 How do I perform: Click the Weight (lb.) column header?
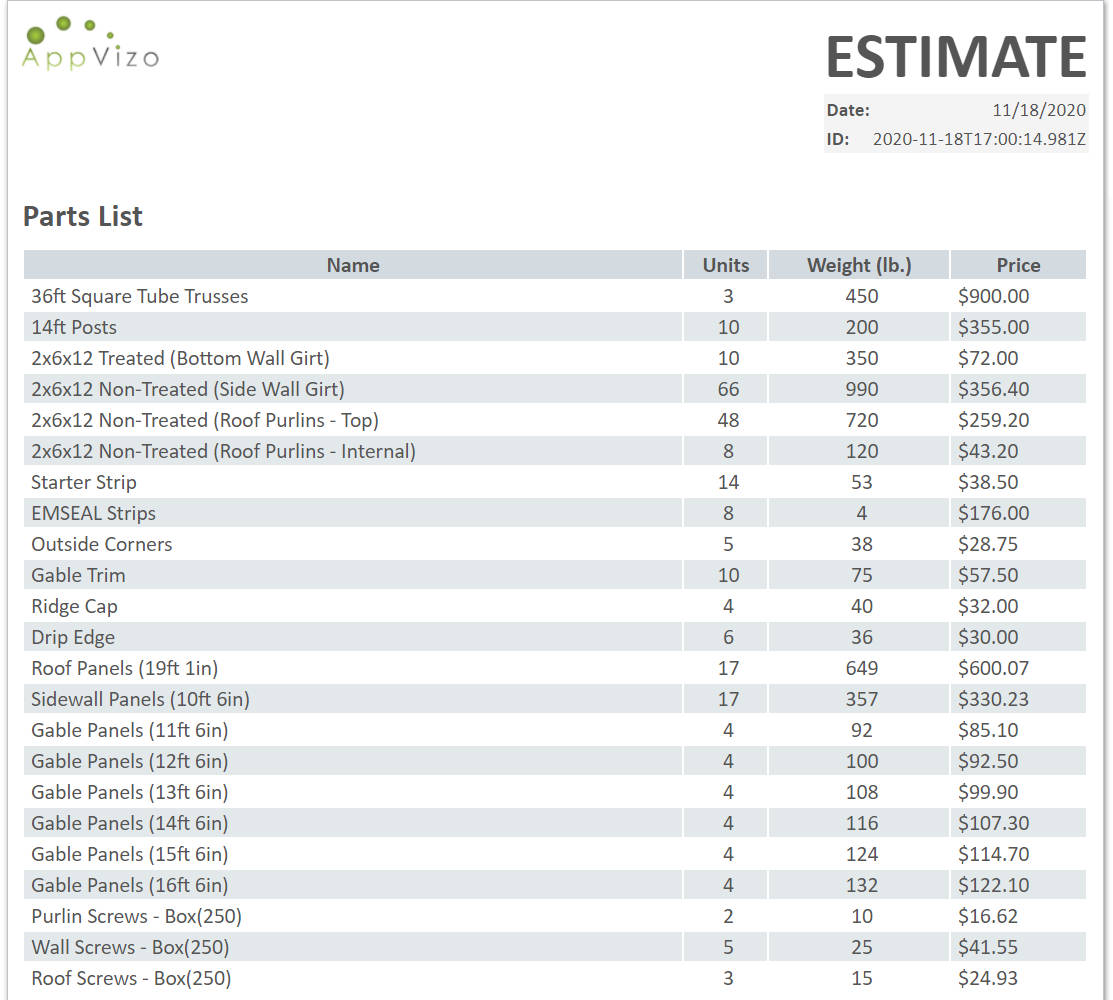coord(859,265)
